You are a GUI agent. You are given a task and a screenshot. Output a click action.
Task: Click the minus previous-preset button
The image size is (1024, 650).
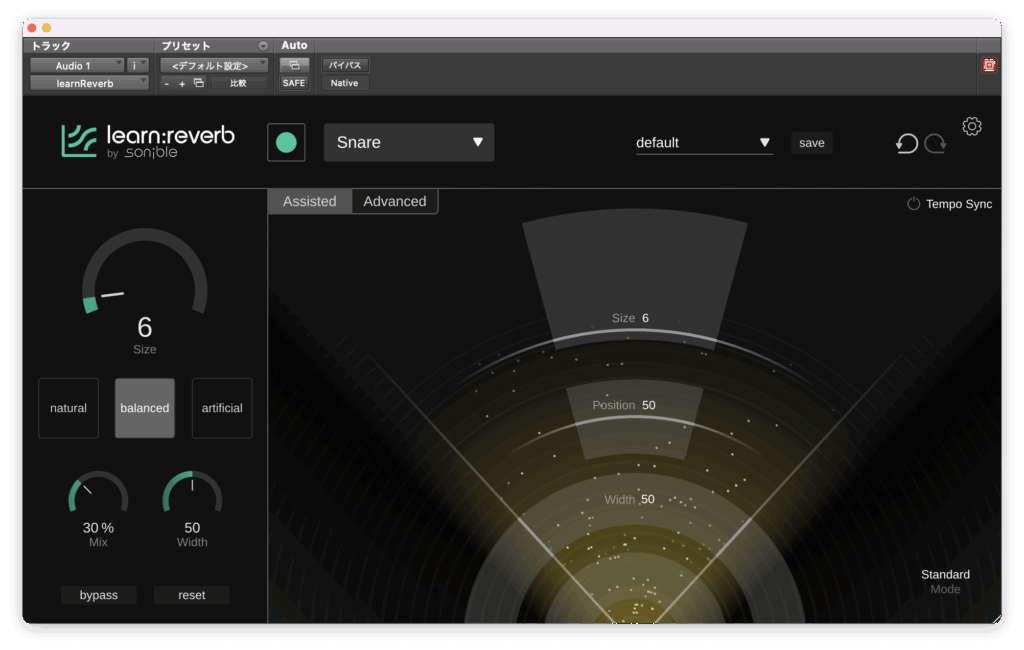tap(167, 84)
